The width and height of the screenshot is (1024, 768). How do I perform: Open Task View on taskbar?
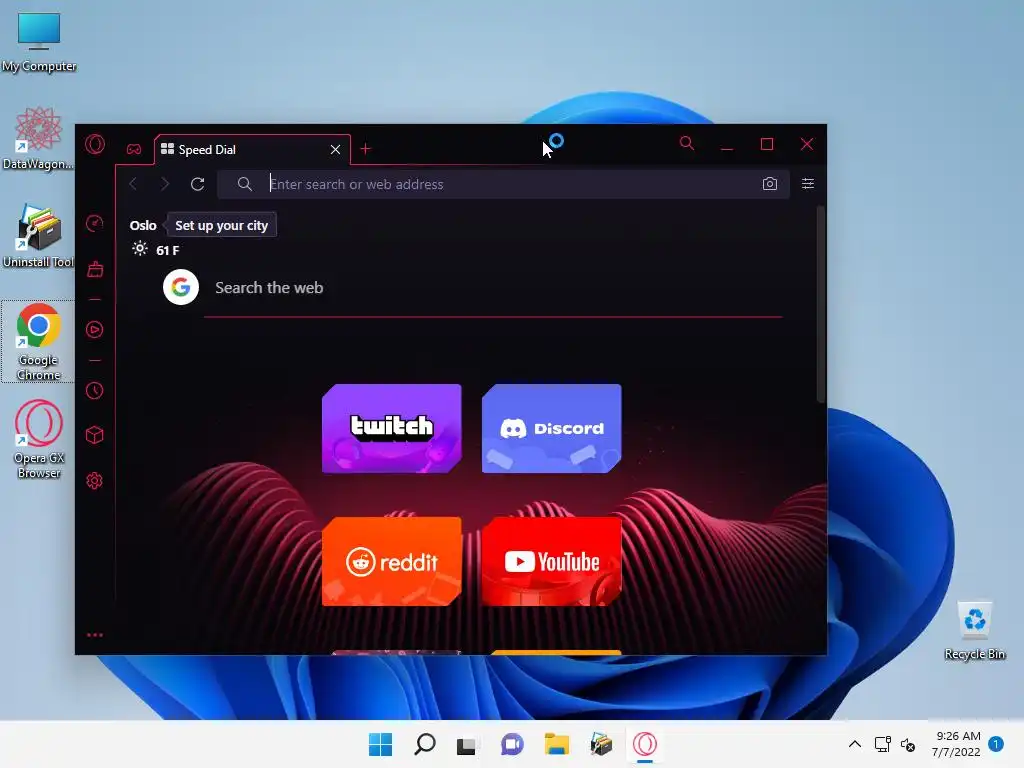point(466,745)
